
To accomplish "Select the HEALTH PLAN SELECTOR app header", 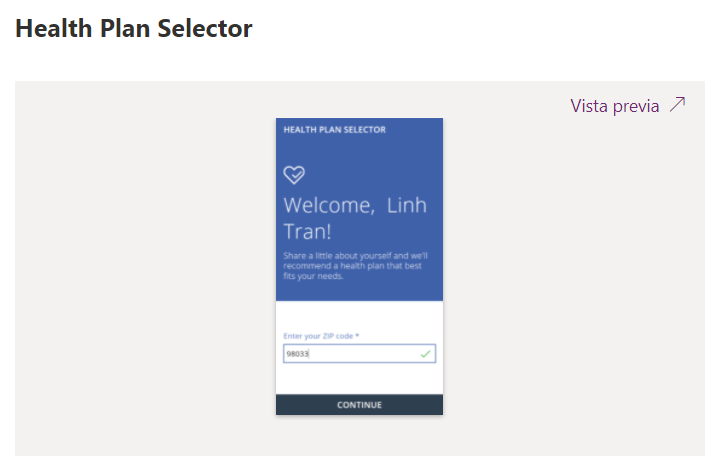I will pos(334,130).
